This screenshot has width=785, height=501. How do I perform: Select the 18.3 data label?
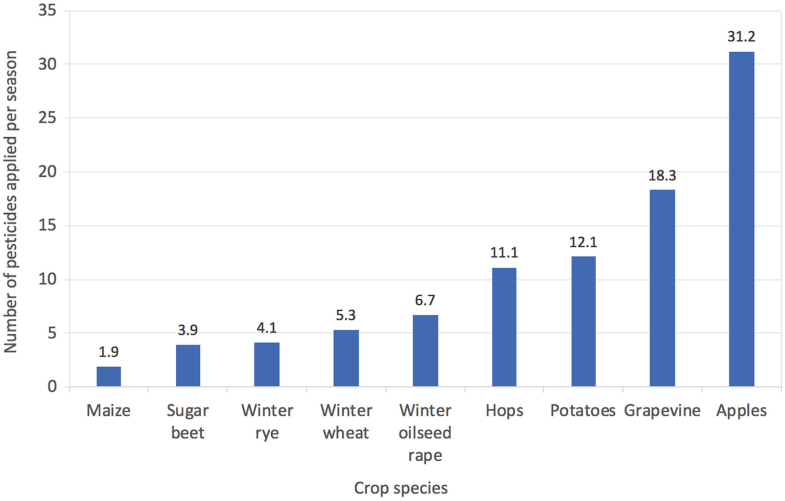[662, 176]
